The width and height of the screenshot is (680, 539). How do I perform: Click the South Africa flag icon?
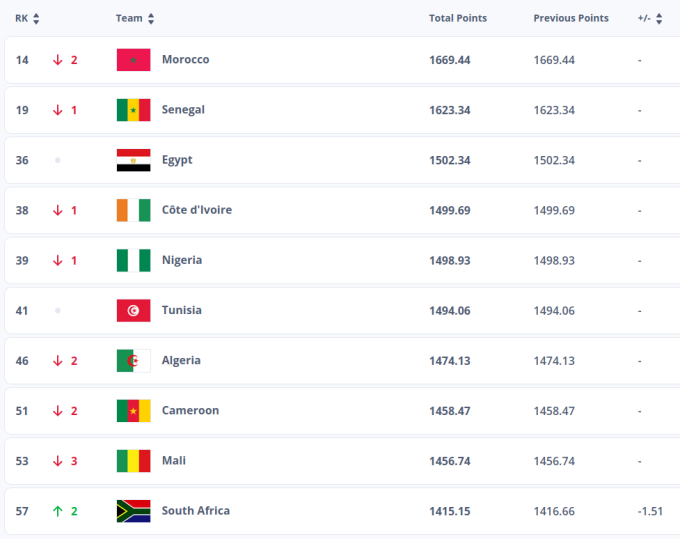coord(133,511)
